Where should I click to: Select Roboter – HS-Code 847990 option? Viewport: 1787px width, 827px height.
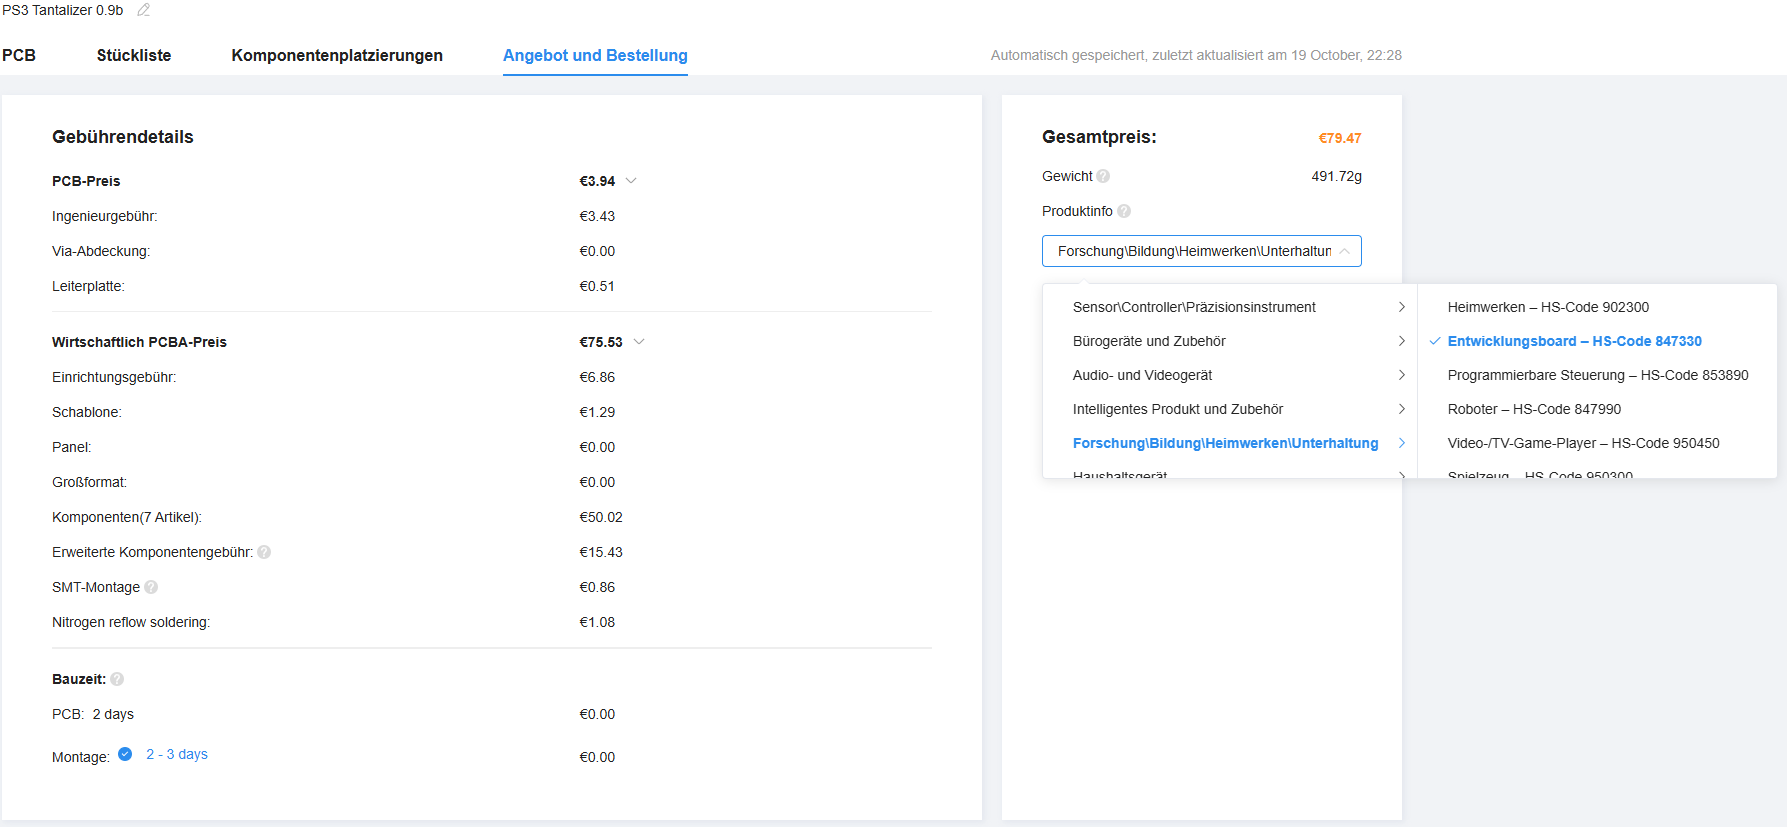point(1534,409)
